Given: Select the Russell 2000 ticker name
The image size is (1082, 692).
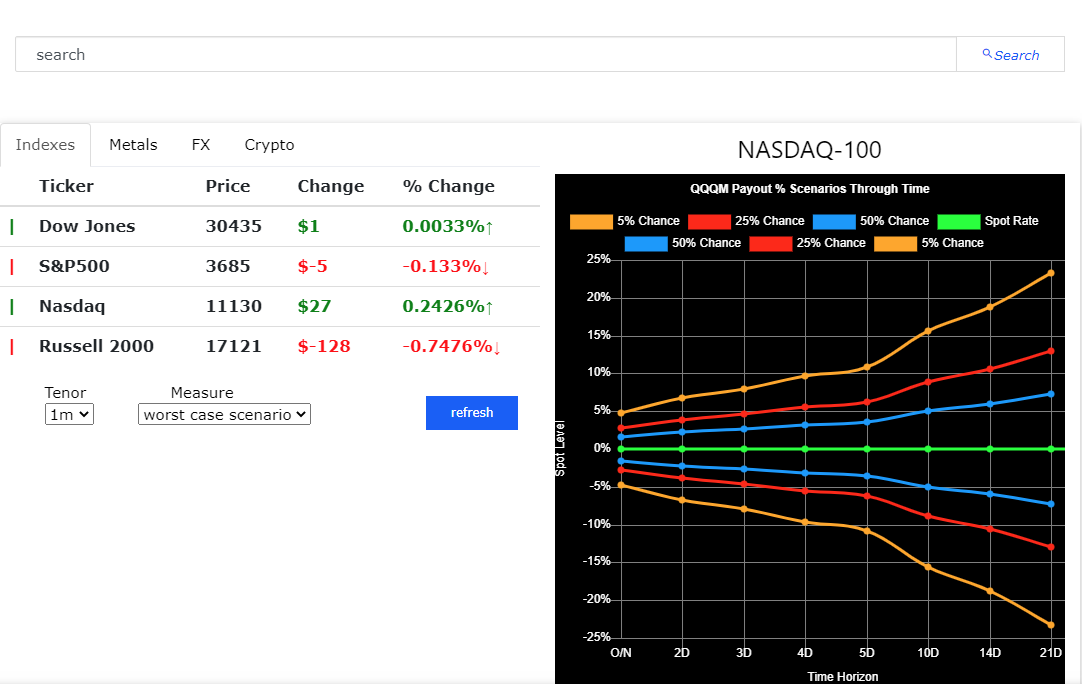Looking at the screenshot, I should [x=97, y=346].
